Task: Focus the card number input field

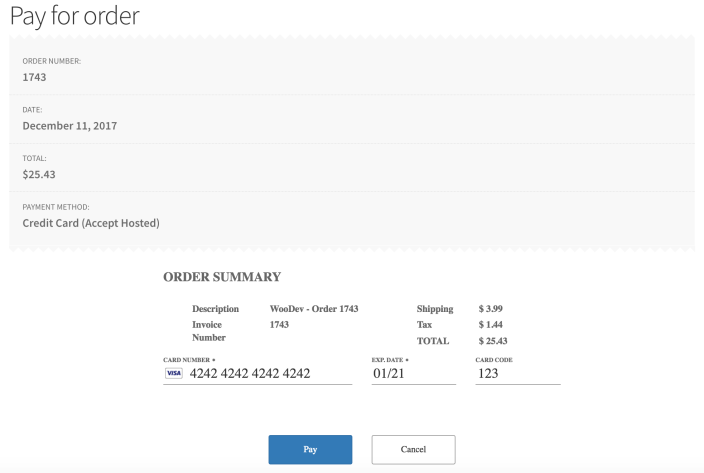Action: 268,374
